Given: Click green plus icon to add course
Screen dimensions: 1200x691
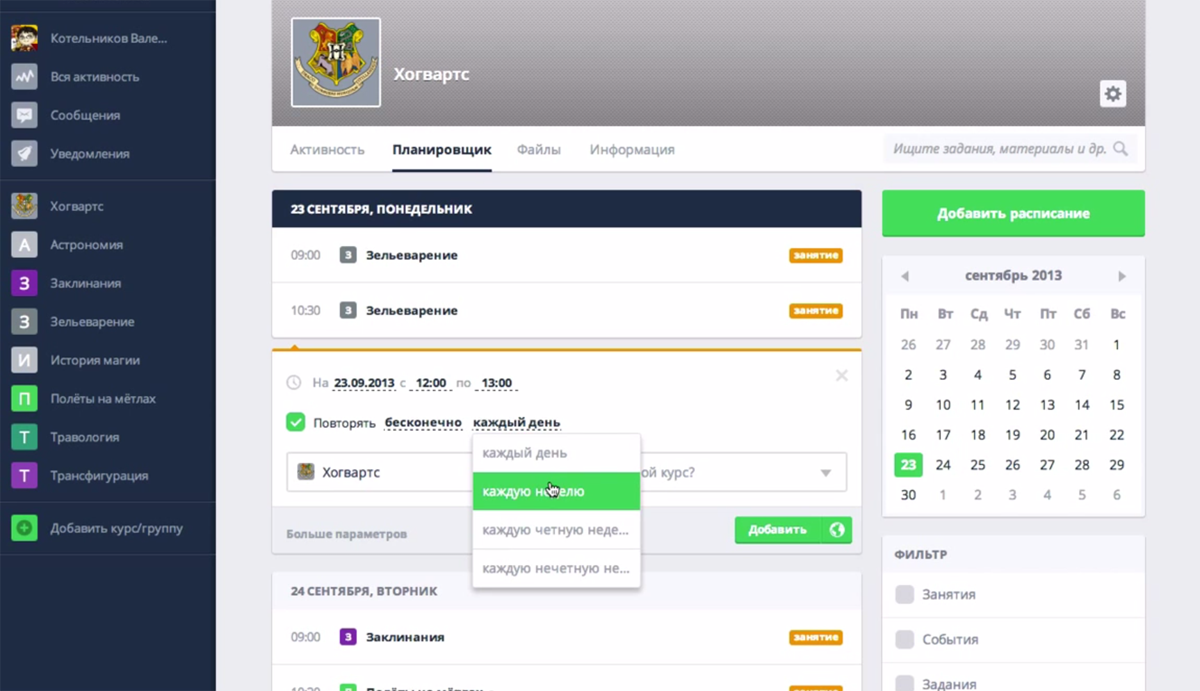Looking at the screenshot, I should [x=24, y=528].
